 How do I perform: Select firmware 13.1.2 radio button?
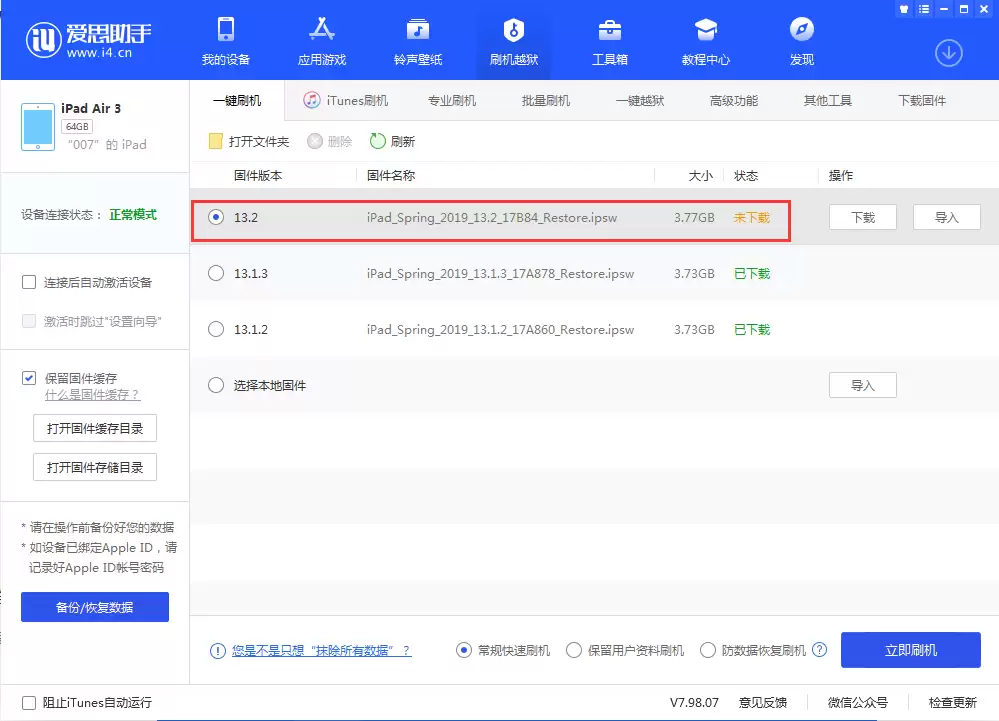(216, 329)
